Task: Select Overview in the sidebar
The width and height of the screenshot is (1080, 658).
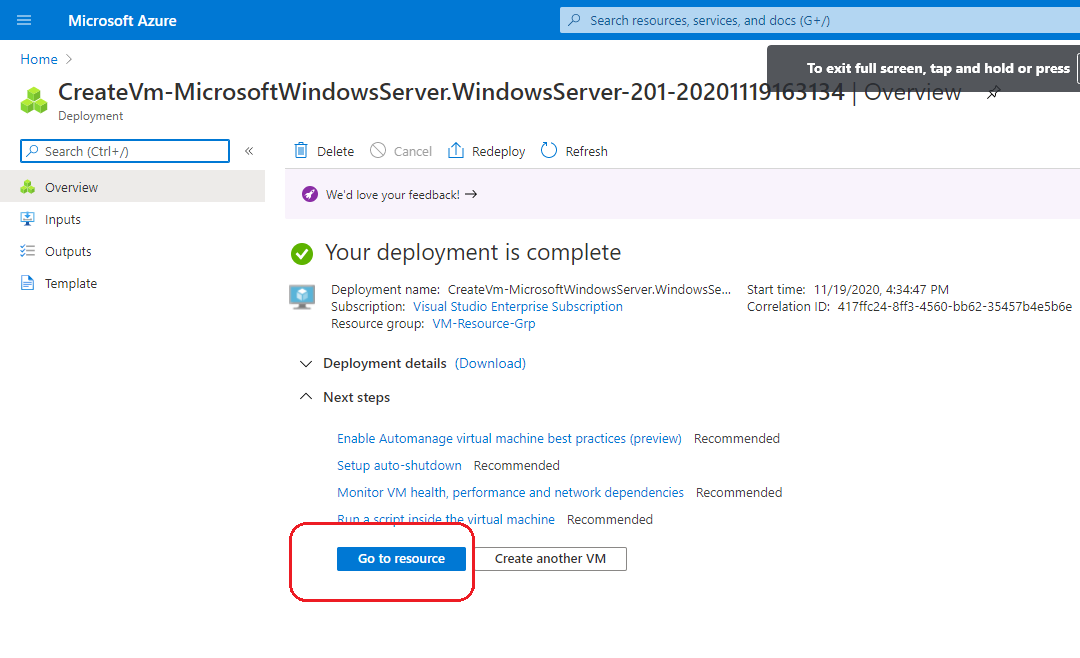Action: (132, 187)
